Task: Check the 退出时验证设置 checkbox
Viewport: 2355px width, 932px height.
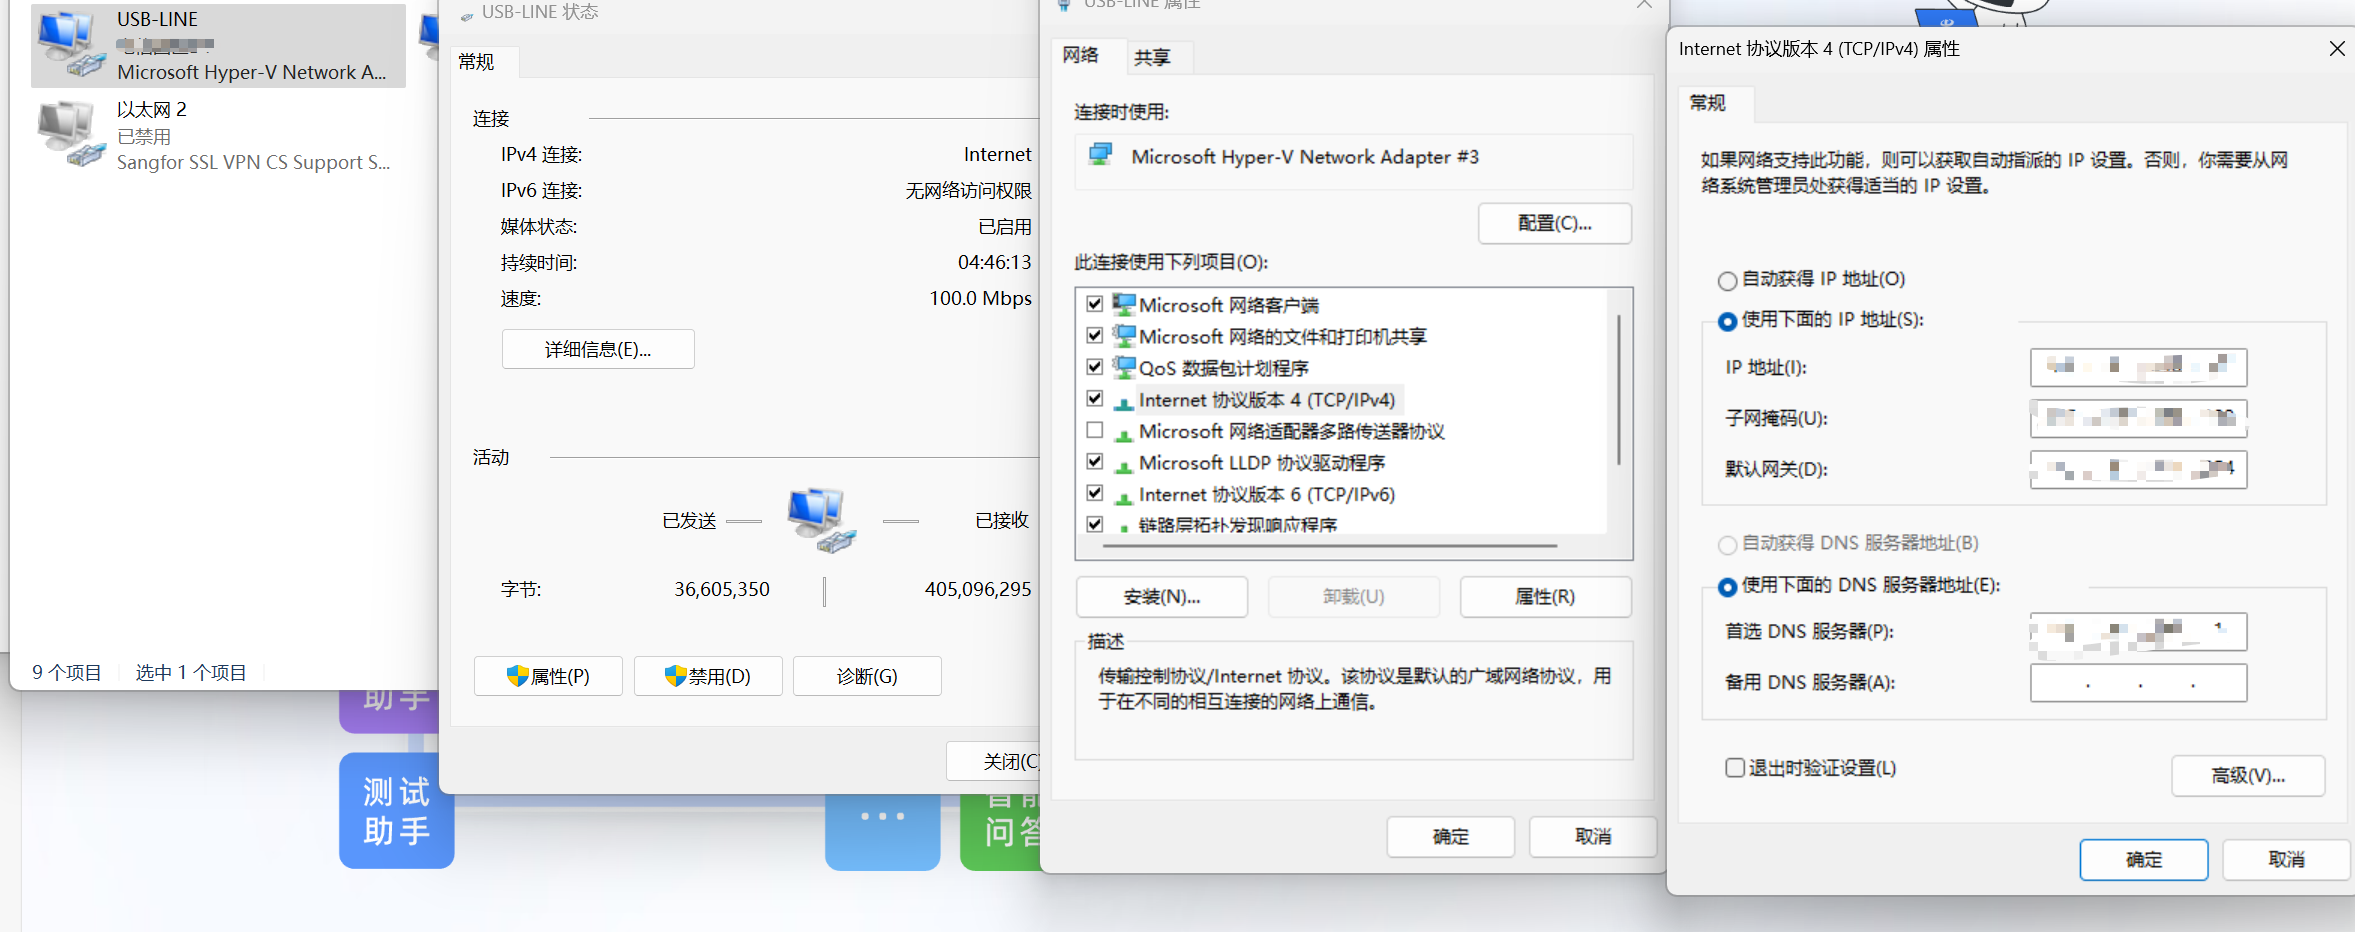Action: [1735, 767]
